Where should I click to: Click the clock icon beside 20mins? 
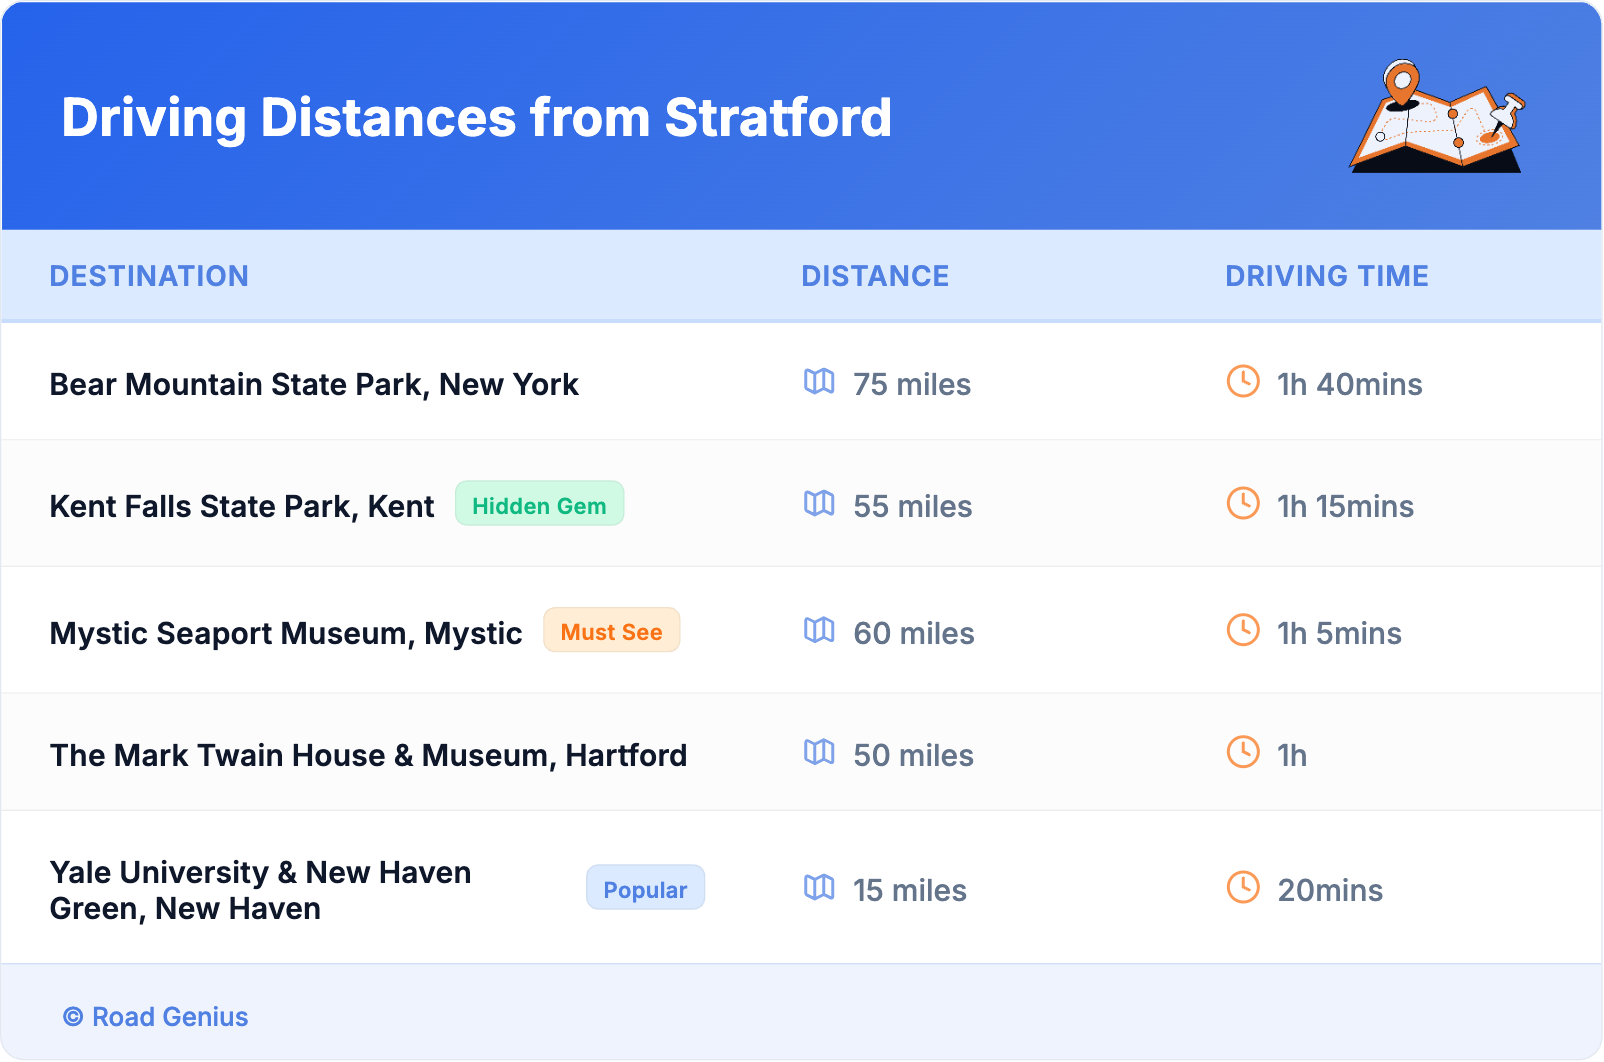coord(1243,887)
